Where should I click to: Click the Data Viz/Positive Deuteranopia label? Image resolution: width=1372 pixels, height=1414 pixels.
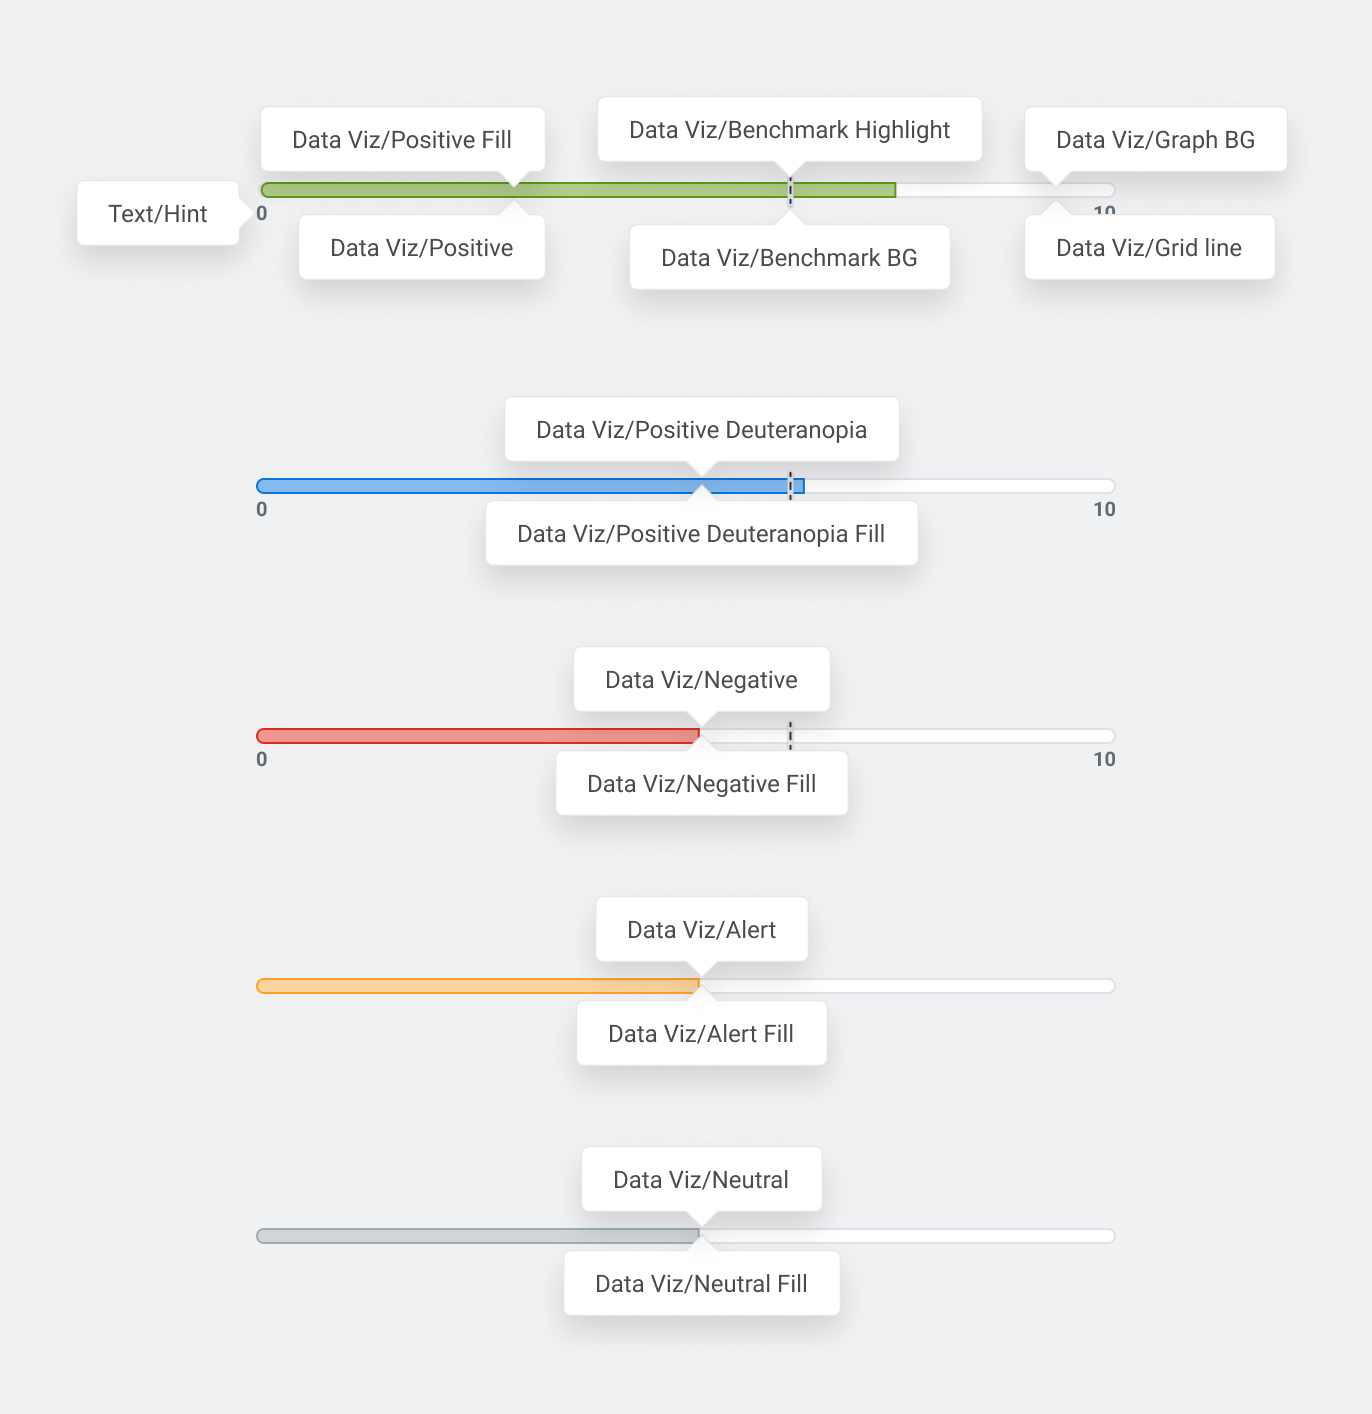point(701,430)
